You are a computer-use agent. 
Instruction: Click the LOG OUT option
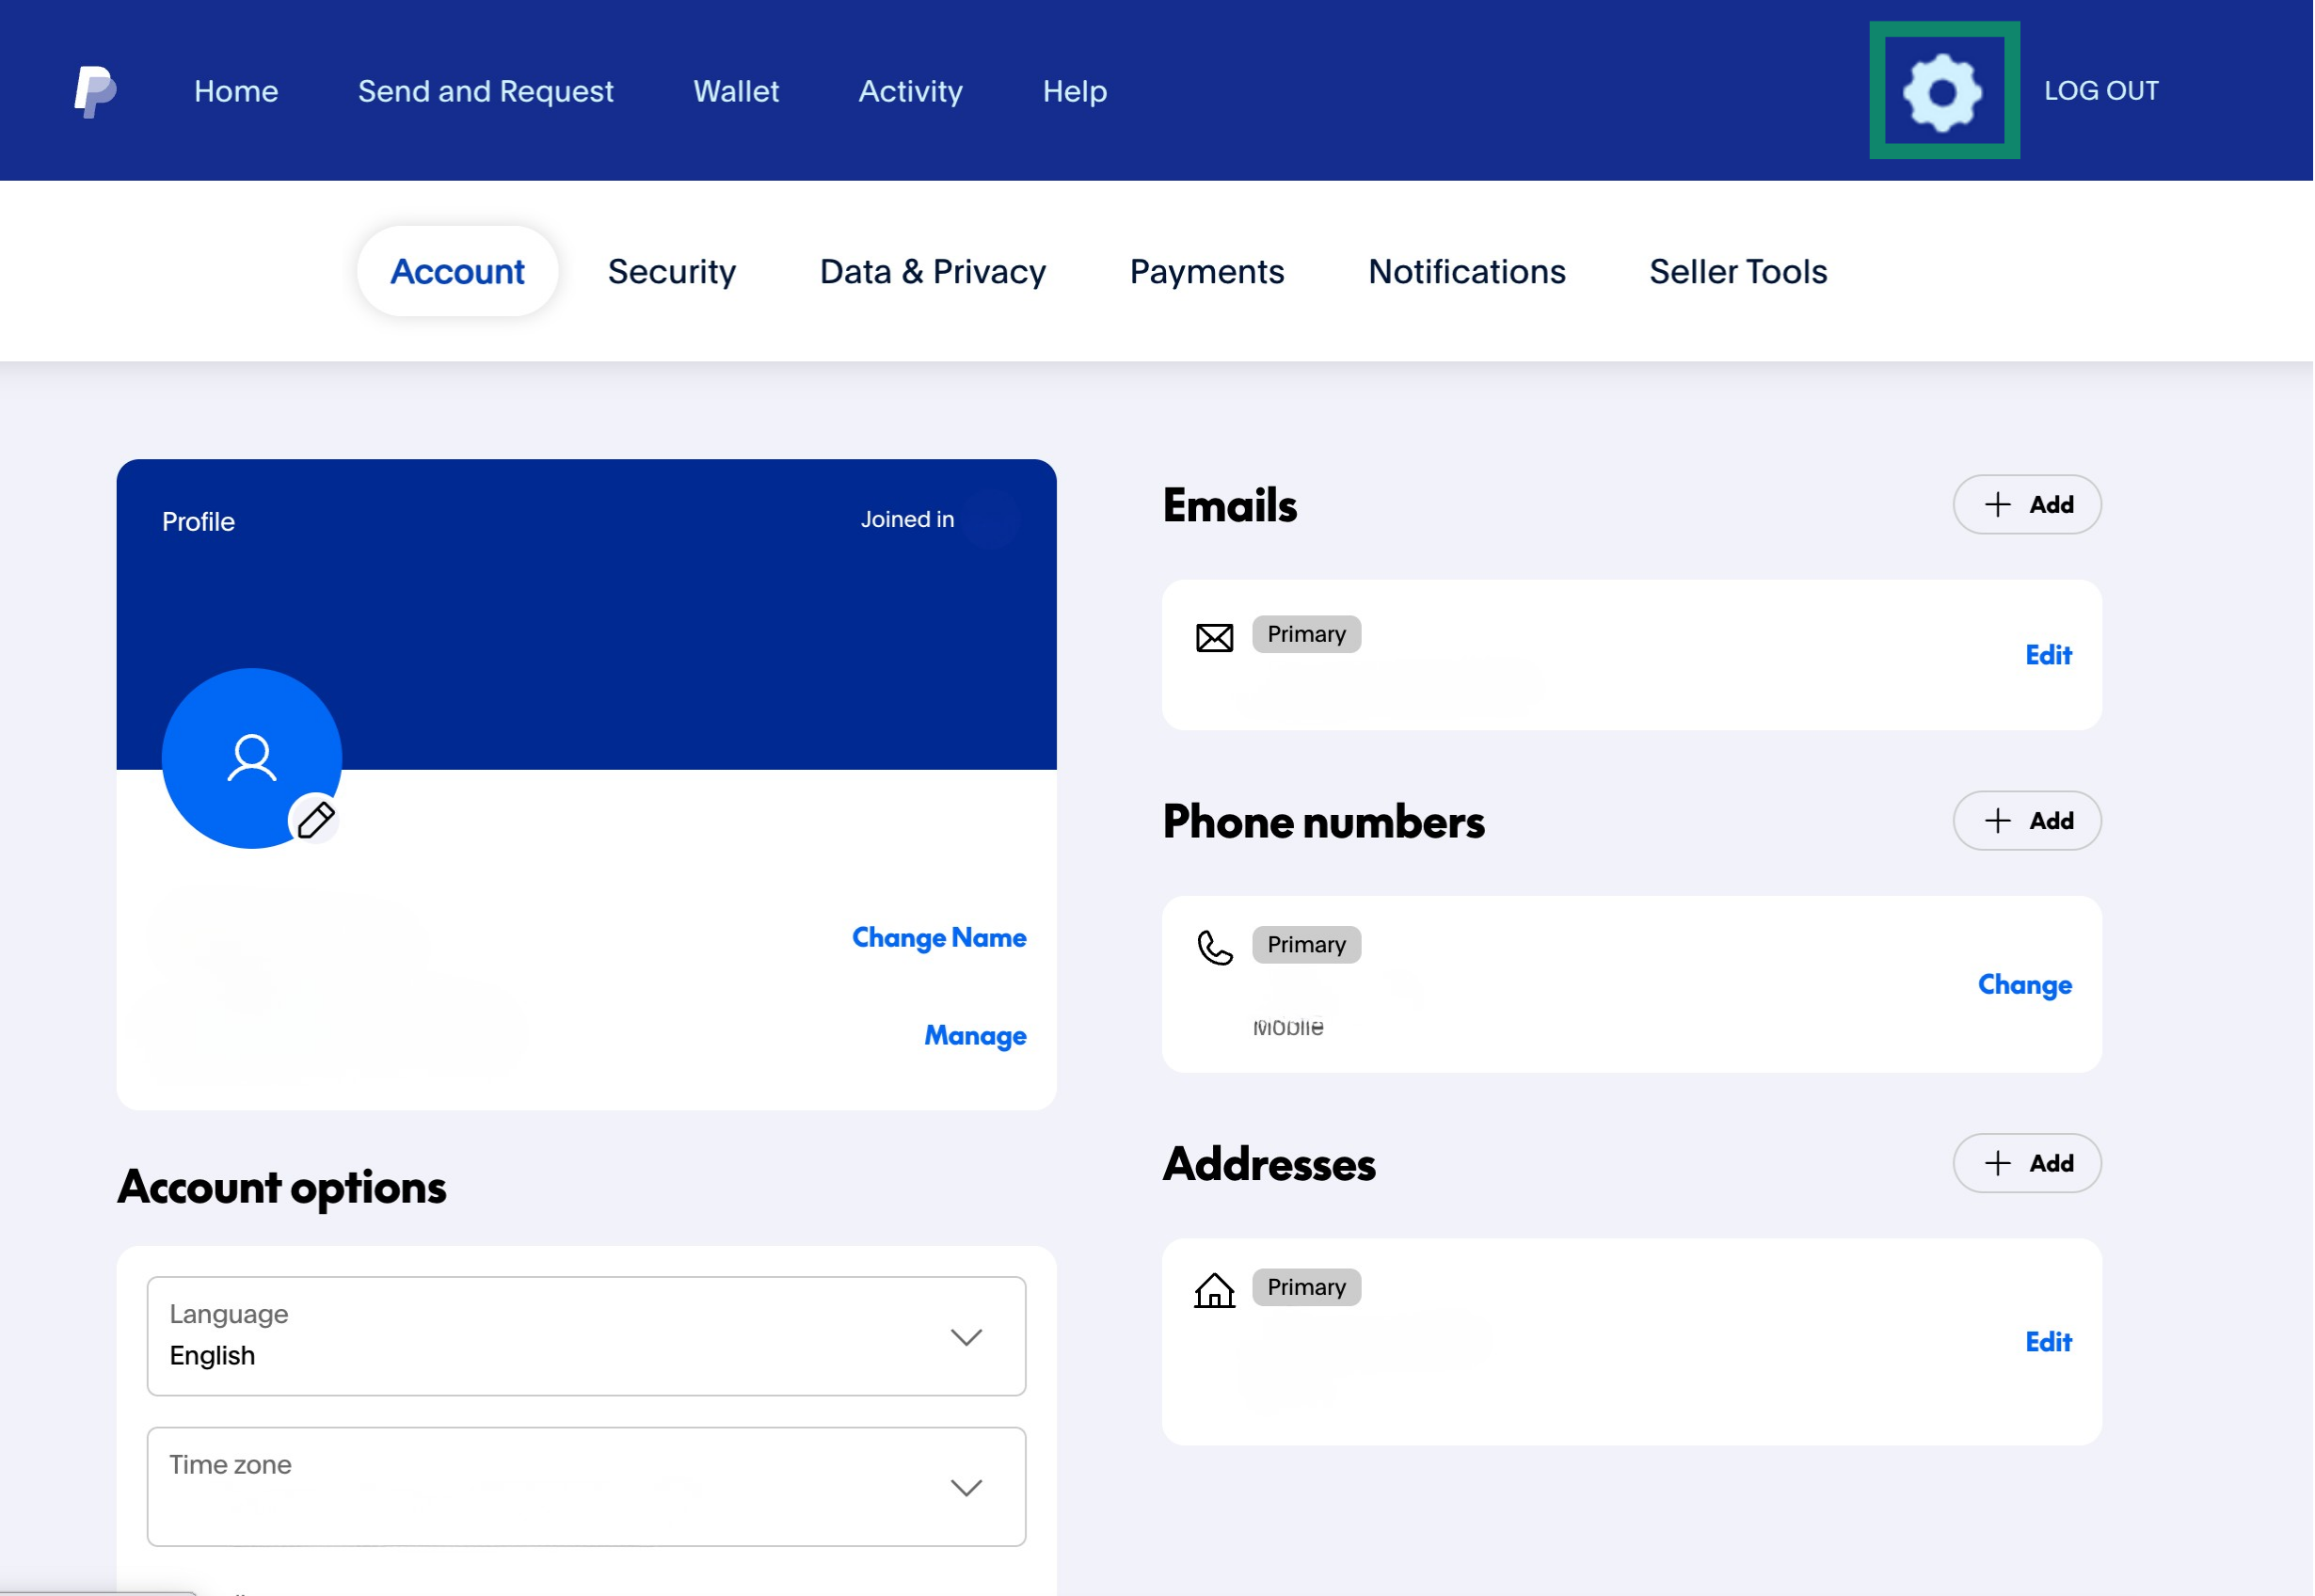pos(2100,90)
